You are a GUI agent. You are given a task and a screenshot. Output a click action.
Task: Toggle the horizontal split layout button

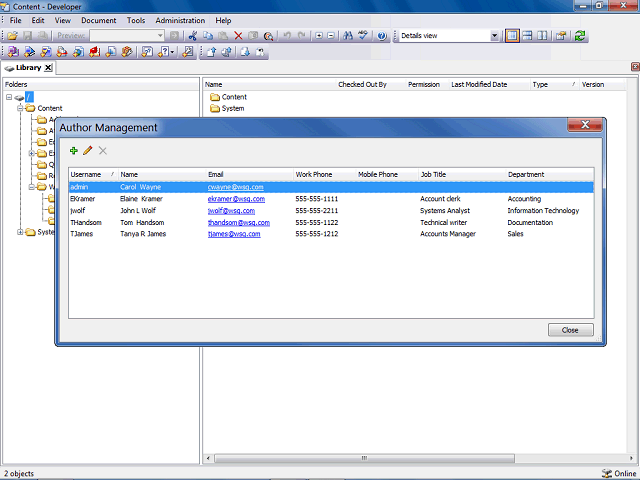(527, 36)
